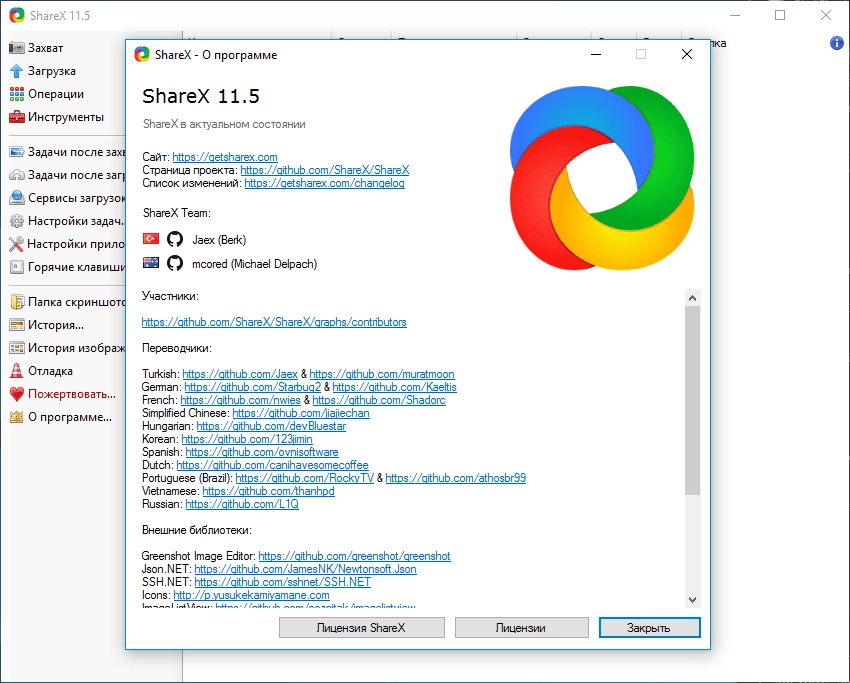Click the vertical scrollbar thumb in About dialog
This screenshot has width=850, height=683.
(692, 400)
